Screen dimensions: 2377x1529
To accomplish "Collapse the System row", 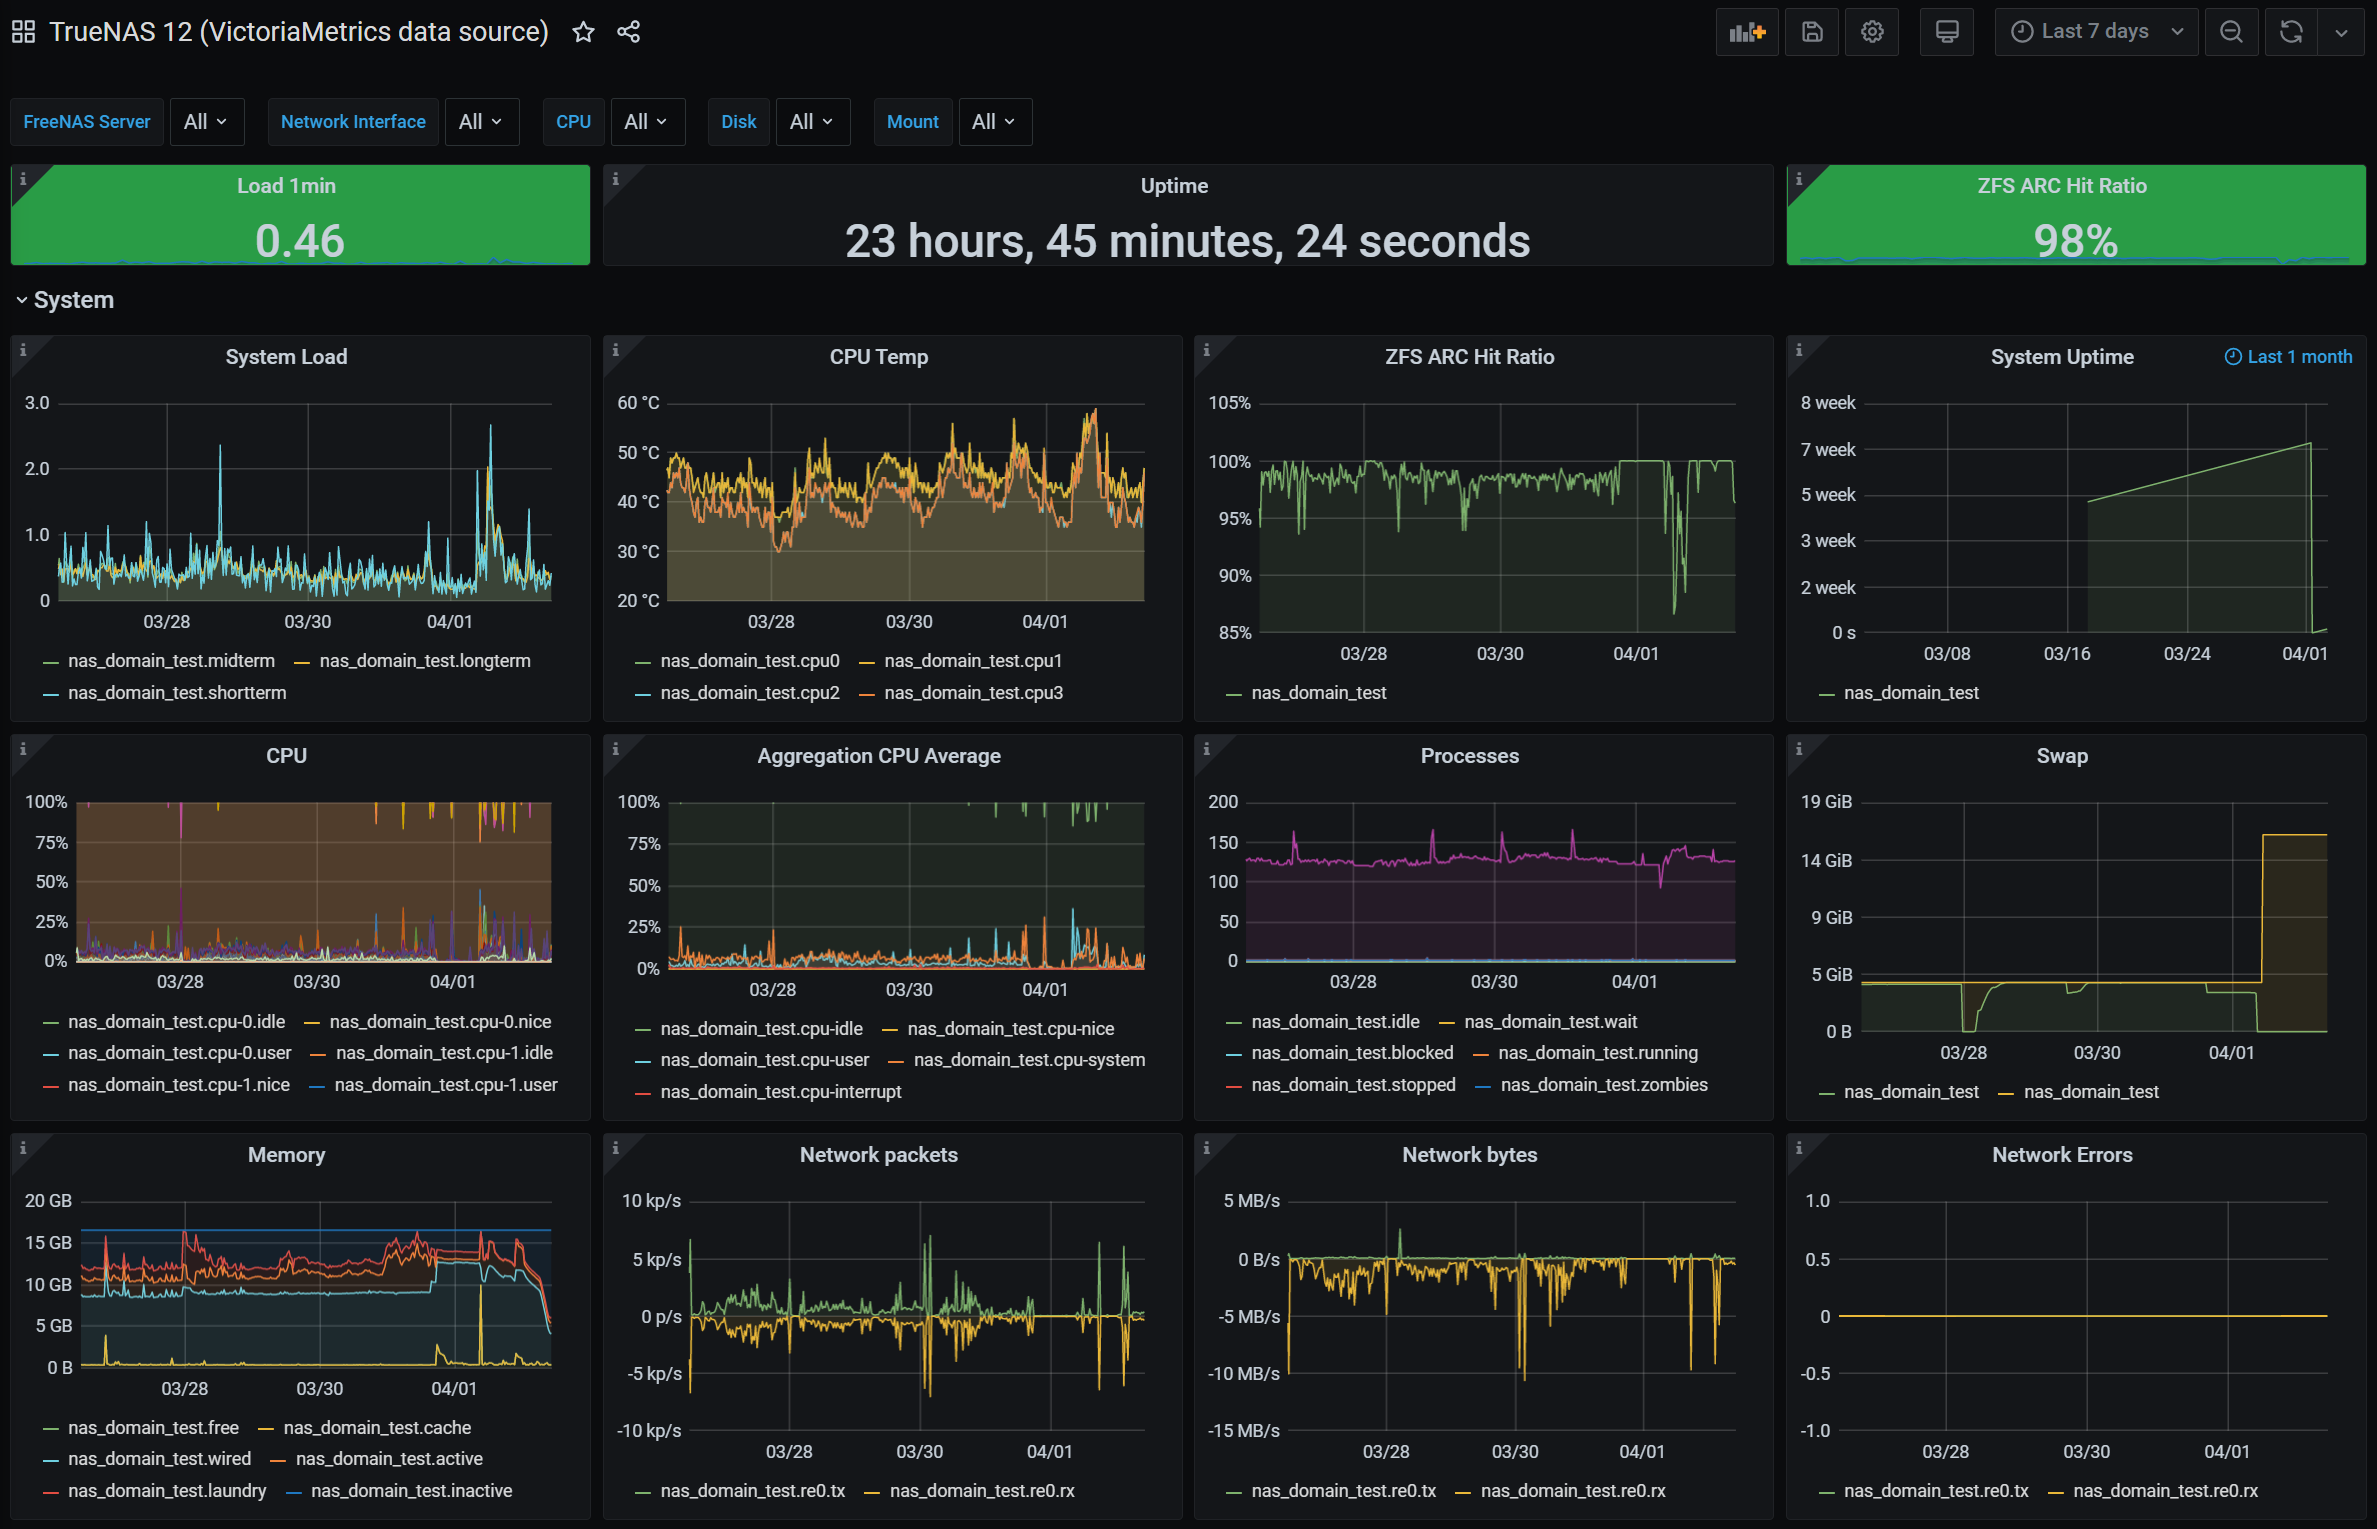I will tap(73, 300).
